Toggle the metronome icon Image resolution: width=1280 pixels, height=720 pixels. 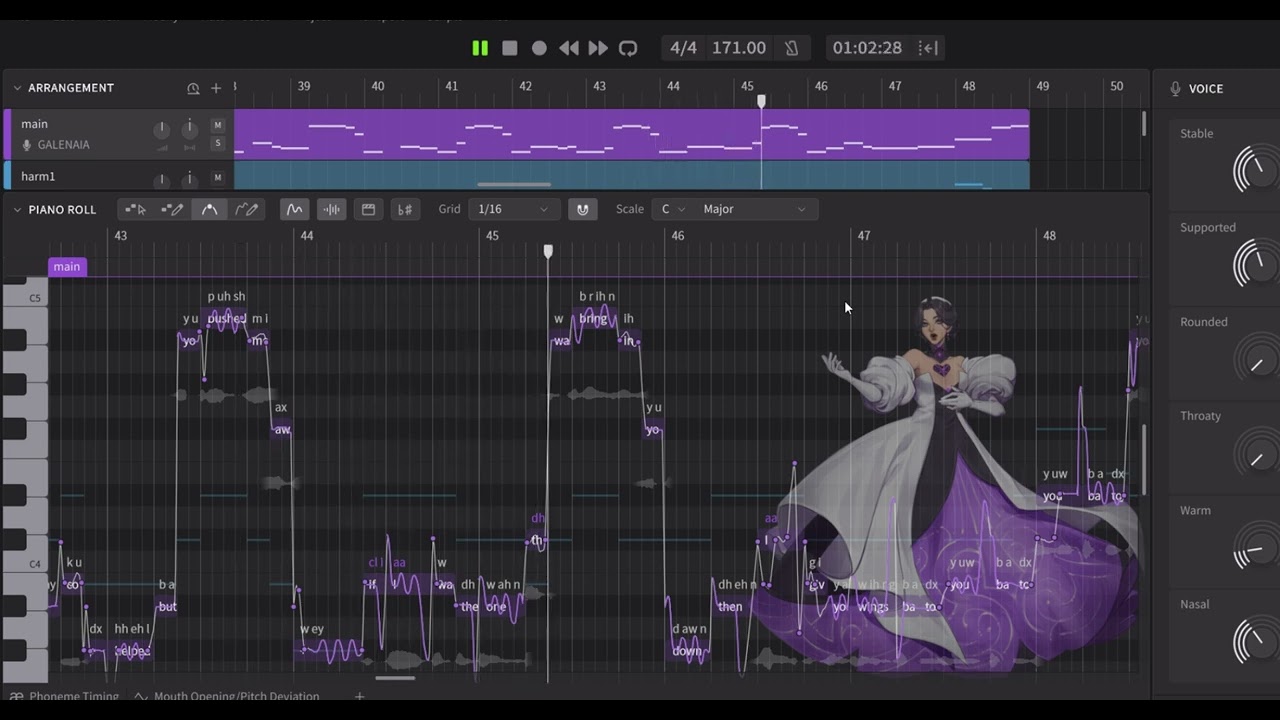click(x=791, y=48)
